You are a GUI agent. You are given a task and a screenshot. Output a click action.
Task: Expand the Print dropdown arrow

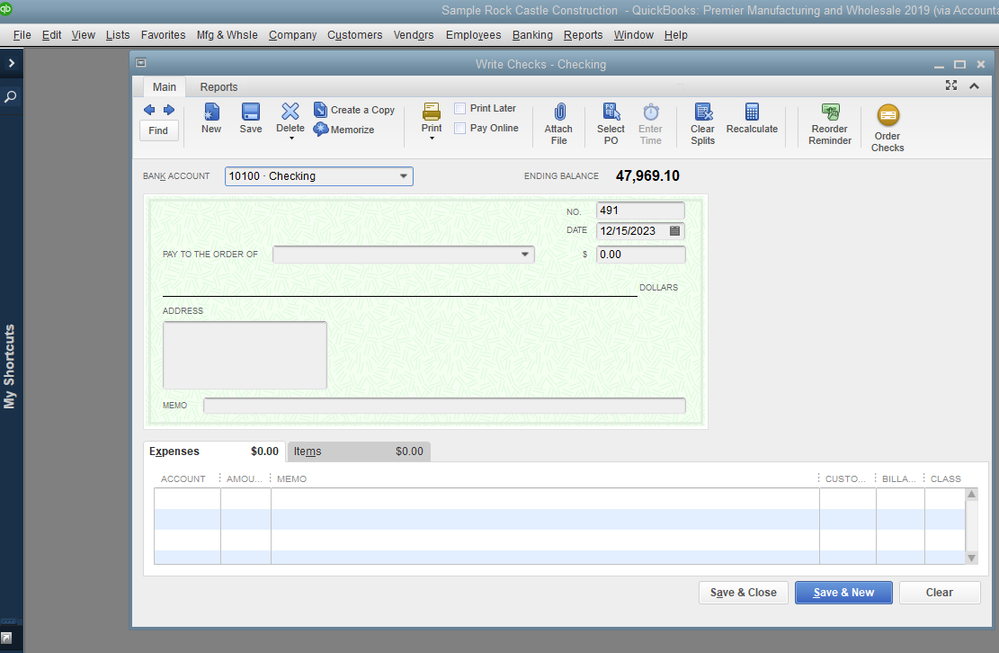tap(432, 138)
